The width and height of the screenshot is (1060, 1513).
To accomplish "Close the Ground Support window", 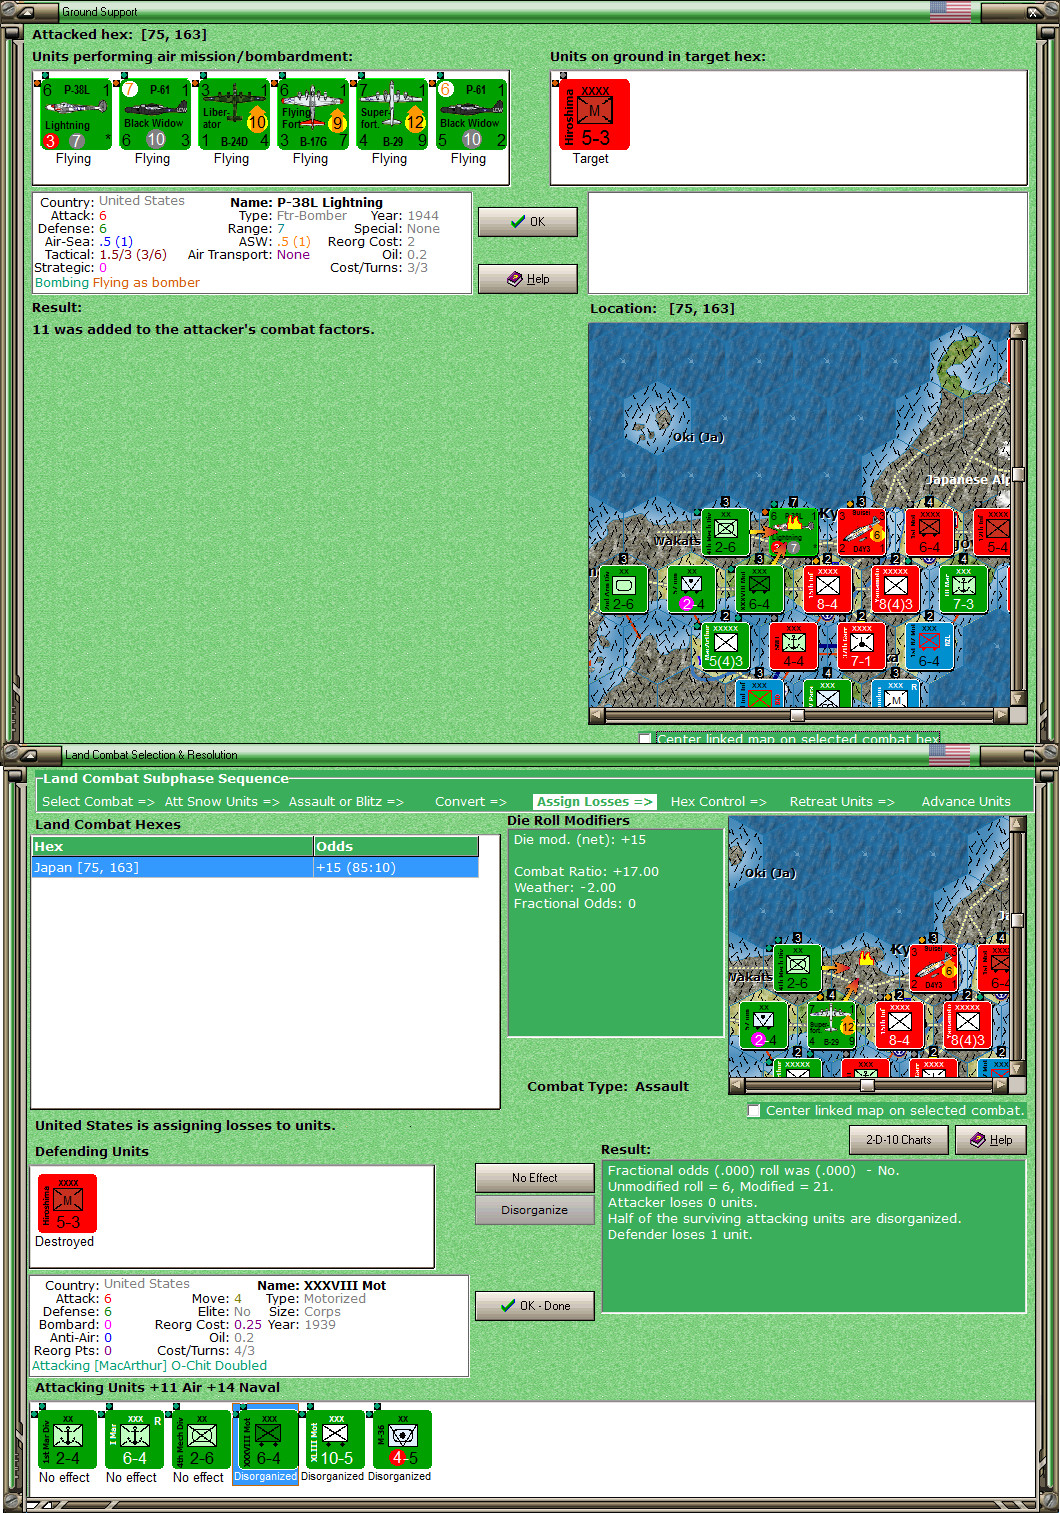I will coord(1034,12).
